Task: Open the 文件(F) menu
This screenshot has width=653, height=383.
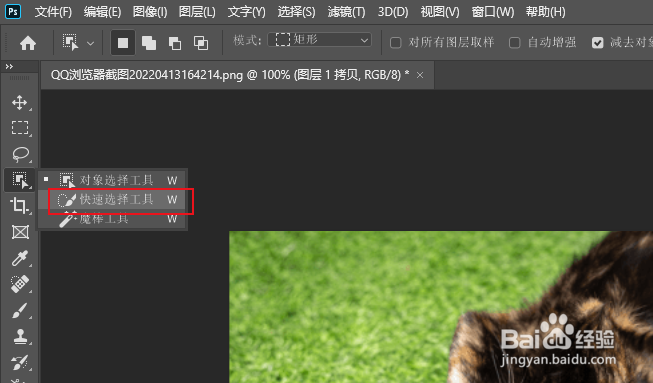Action: pyautogui.click(x=53, y=12)
